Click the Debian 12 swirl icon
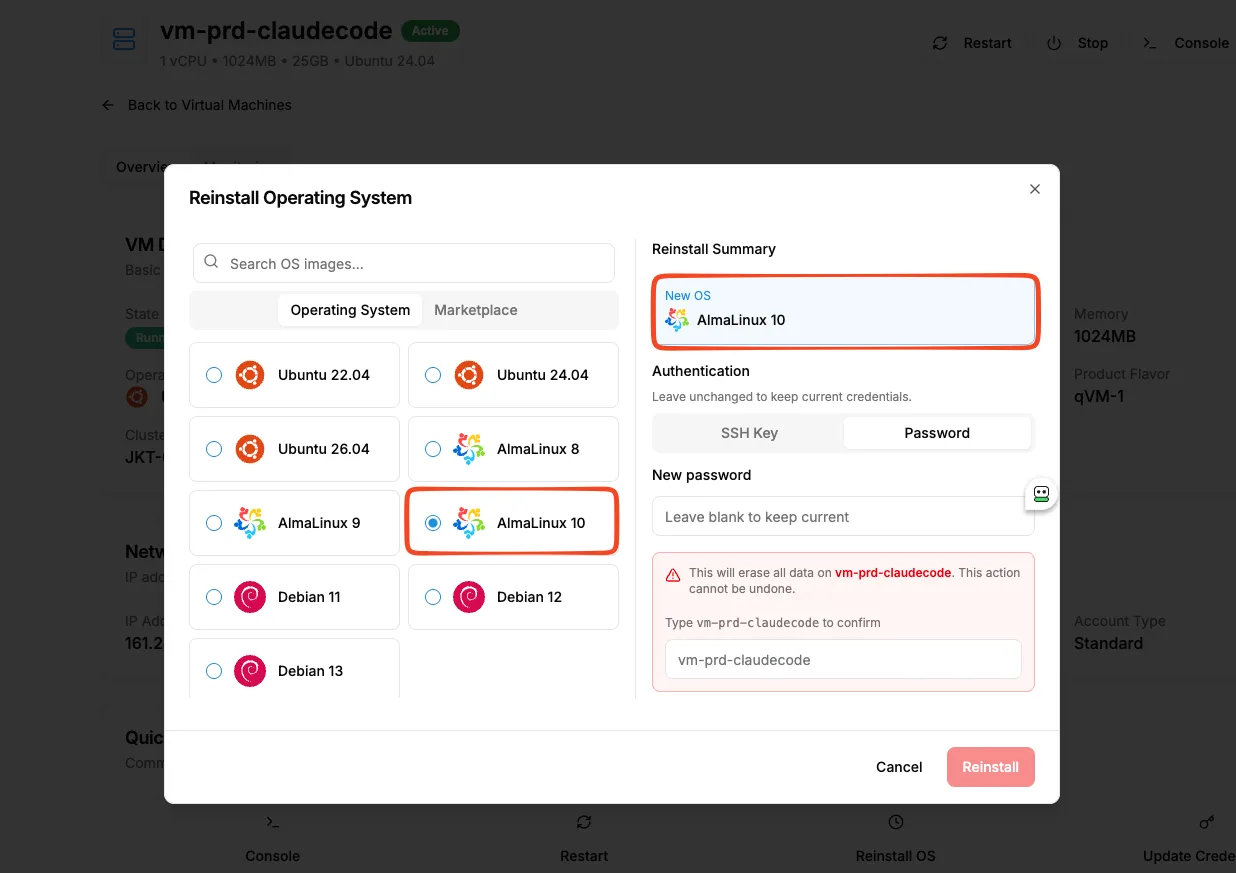Screen dimensions: 1236x873 [468, 597]
